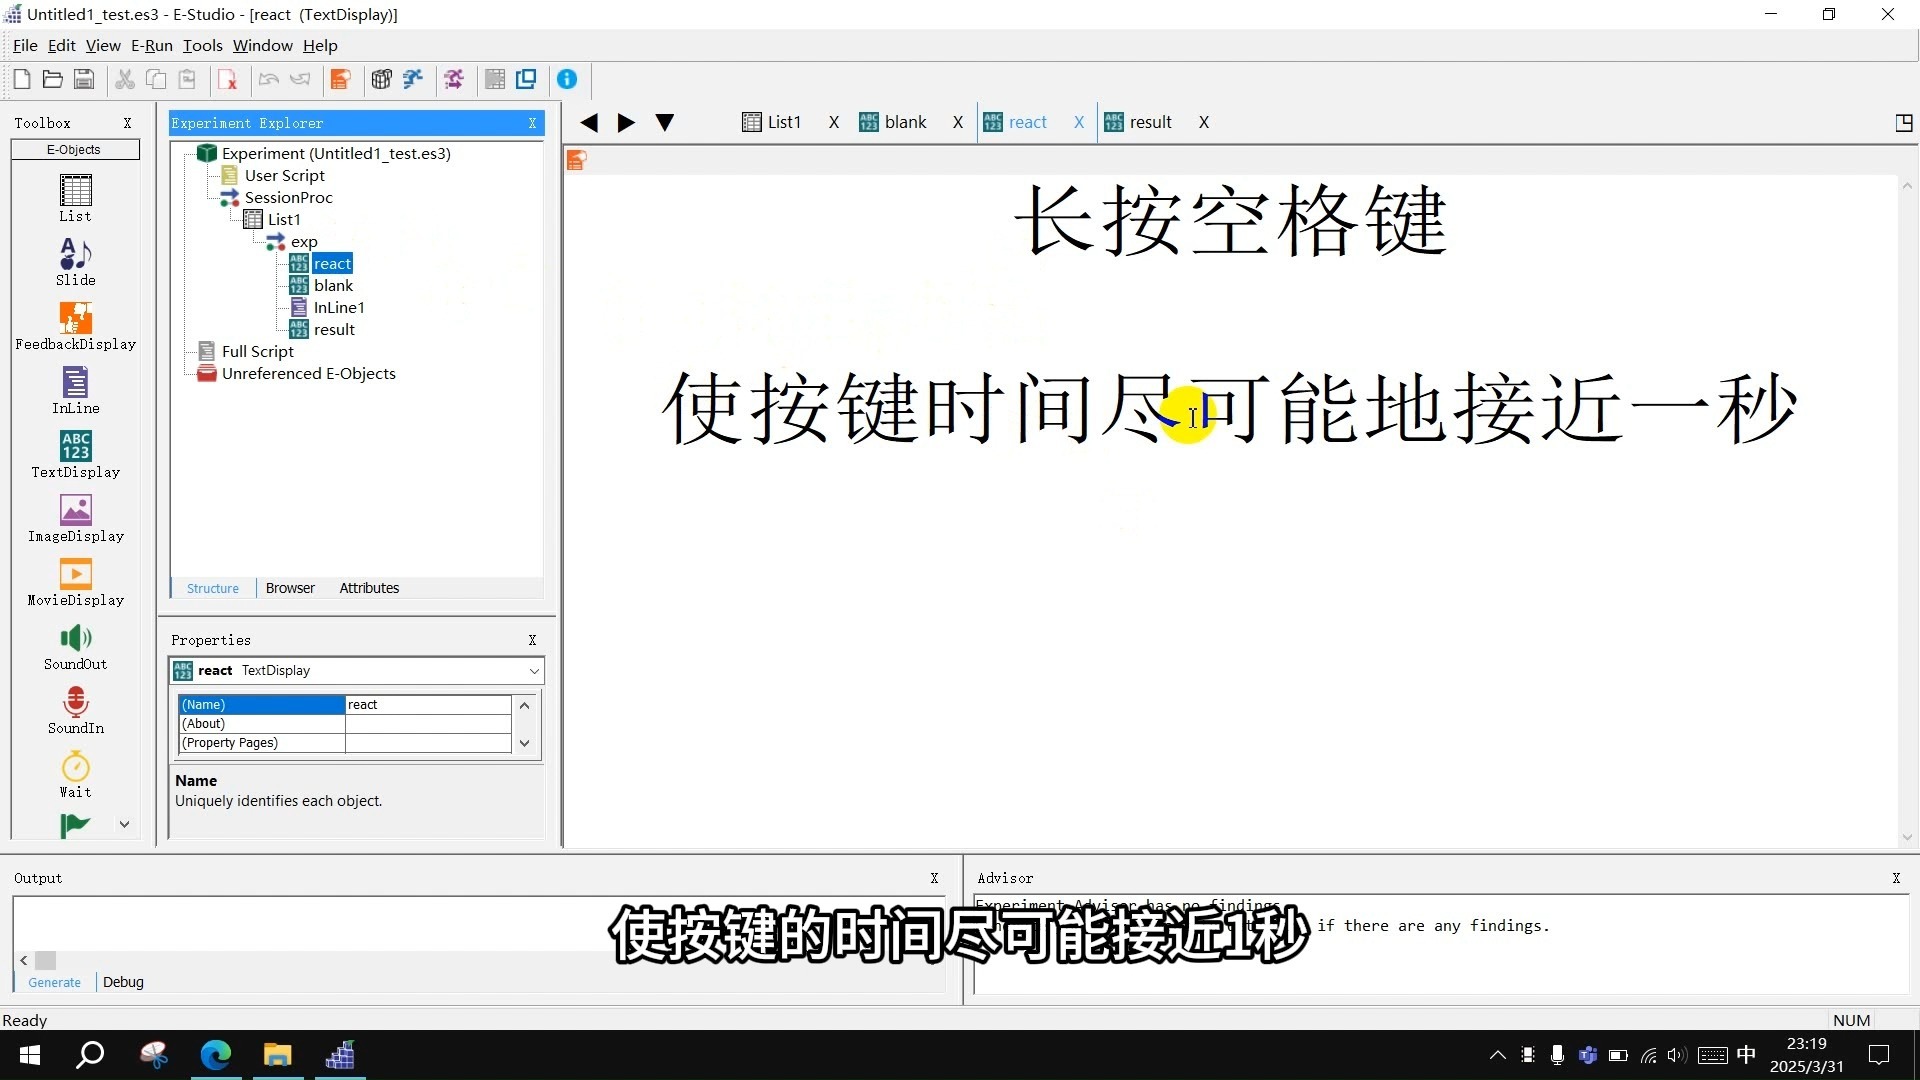Select the InLine1 object under exp

(337, 307)
